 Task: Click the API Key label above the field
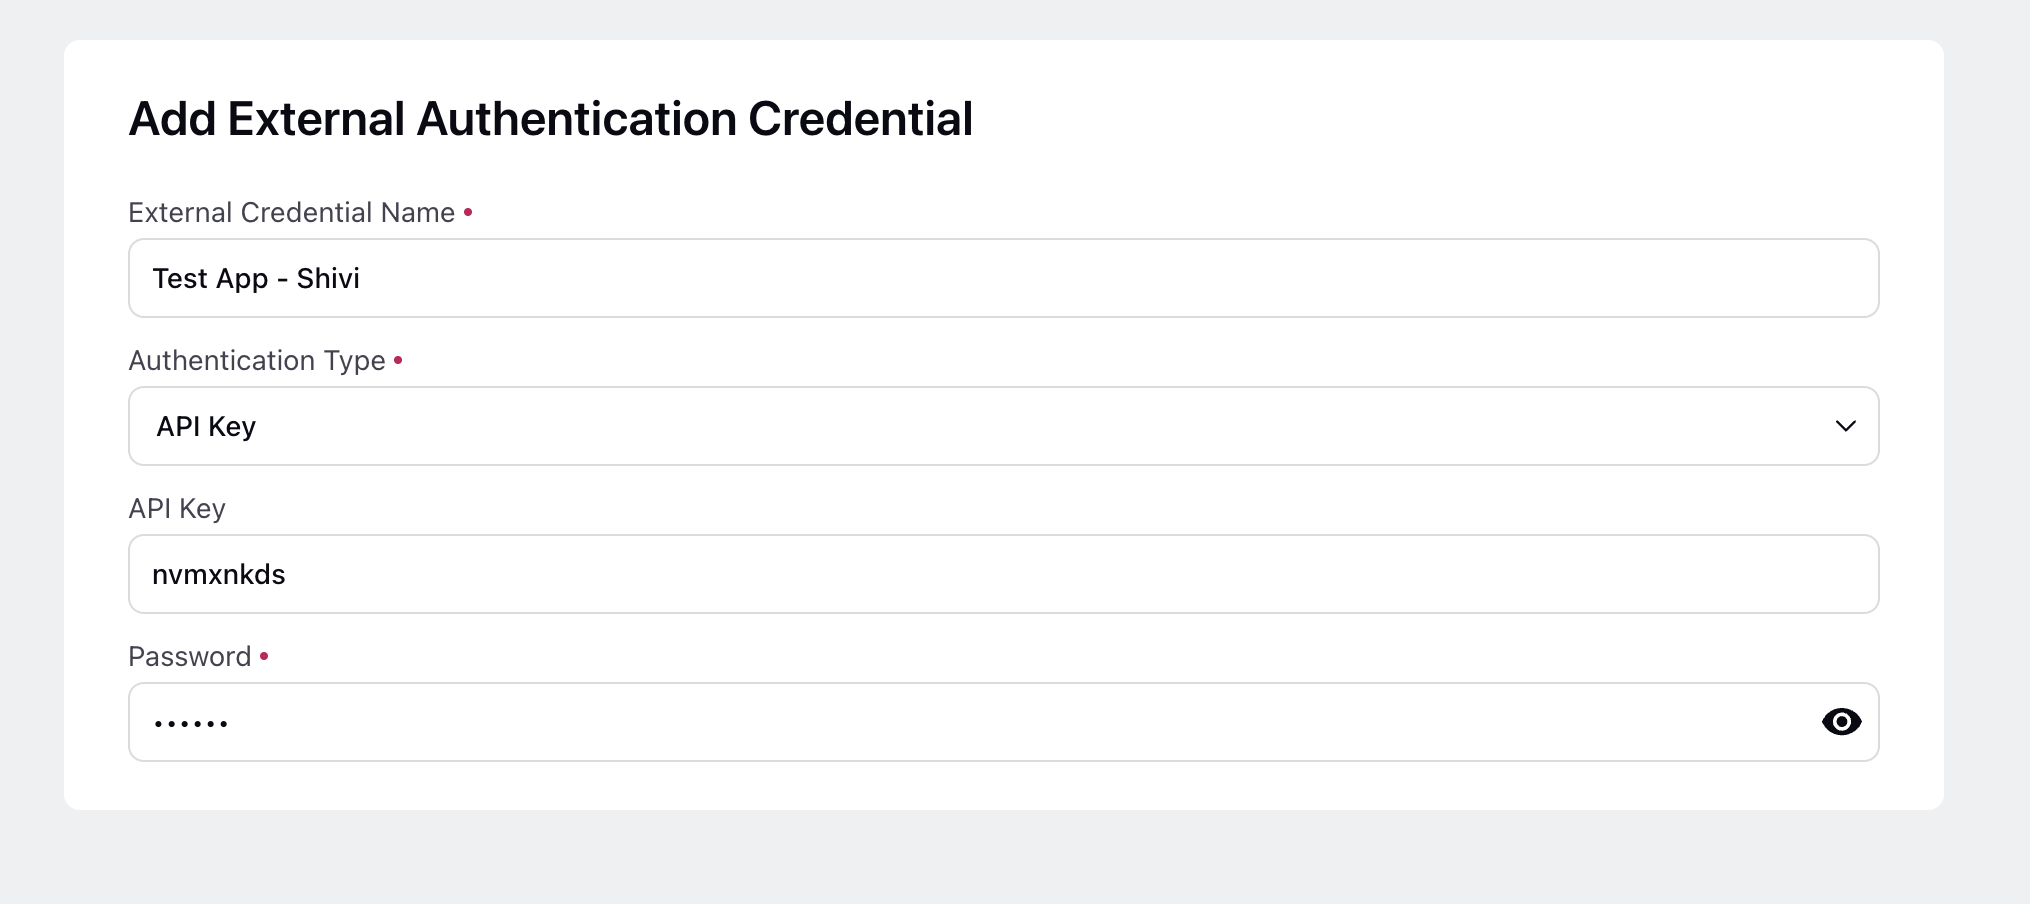tap(177, 509)
